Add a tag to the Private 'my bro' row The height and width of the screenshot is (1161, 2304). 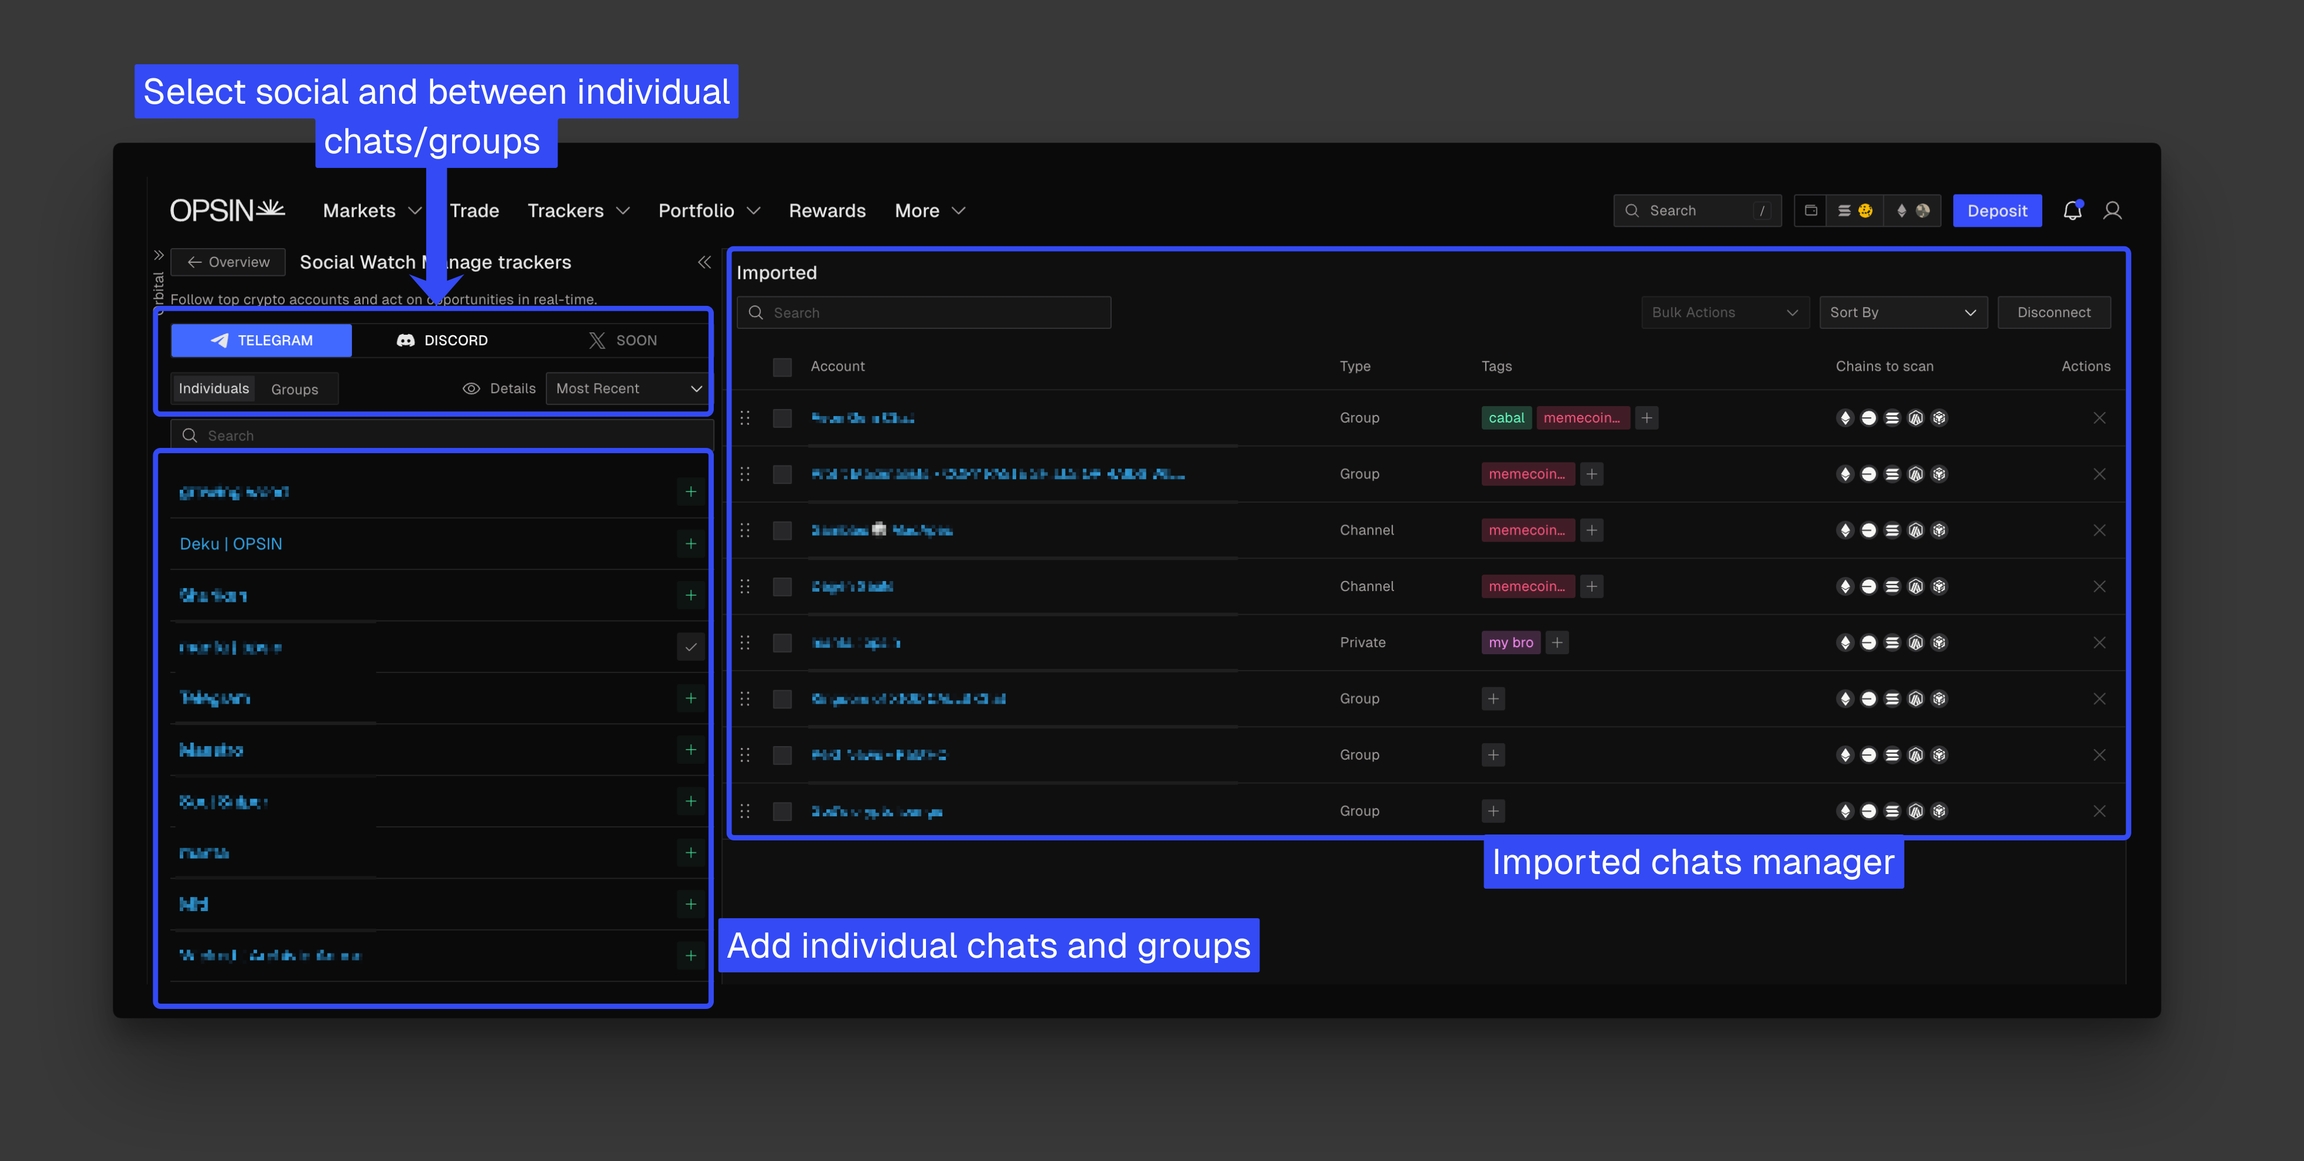click(x=1557, y=643)
